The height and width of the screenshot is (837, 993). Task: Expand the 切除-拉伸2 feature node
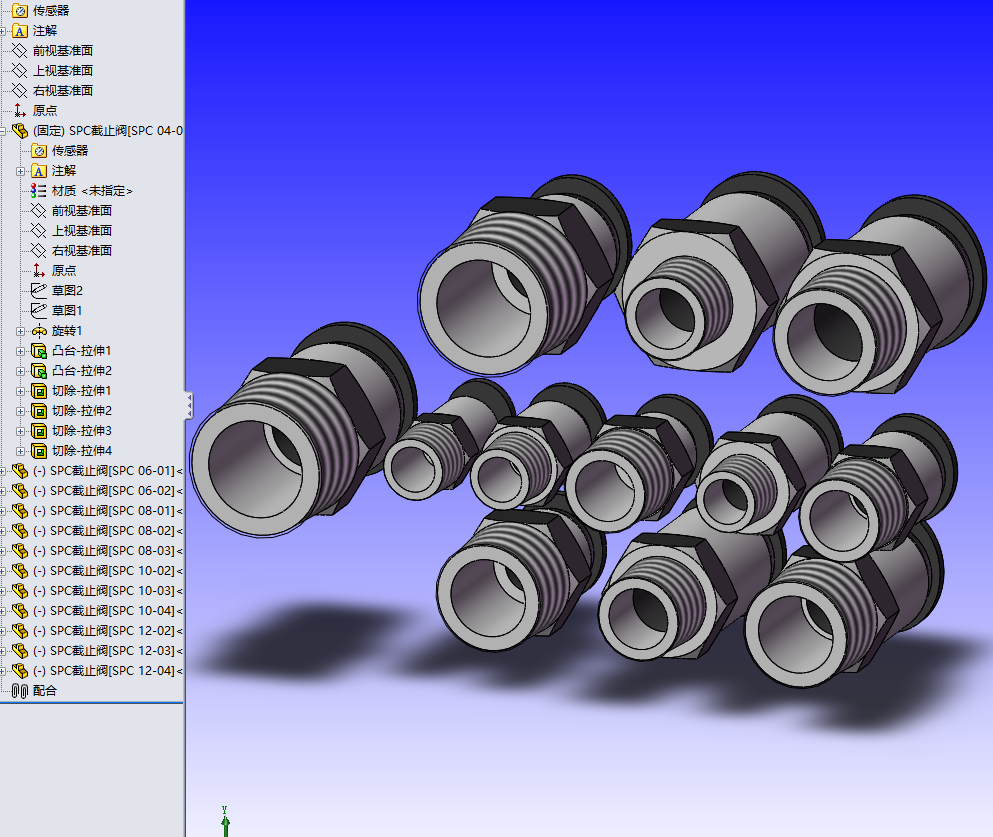[20, 411]
